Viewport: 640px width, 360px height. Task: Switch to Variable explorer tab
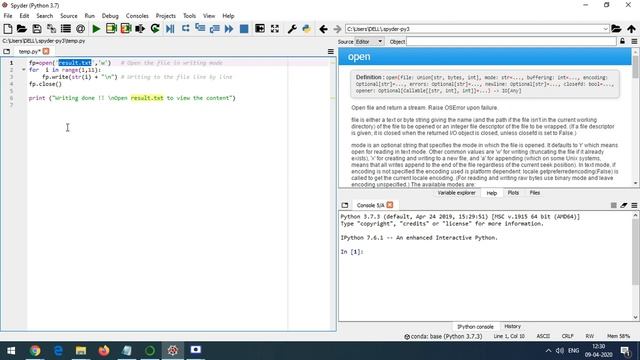(x=456, y=193)
